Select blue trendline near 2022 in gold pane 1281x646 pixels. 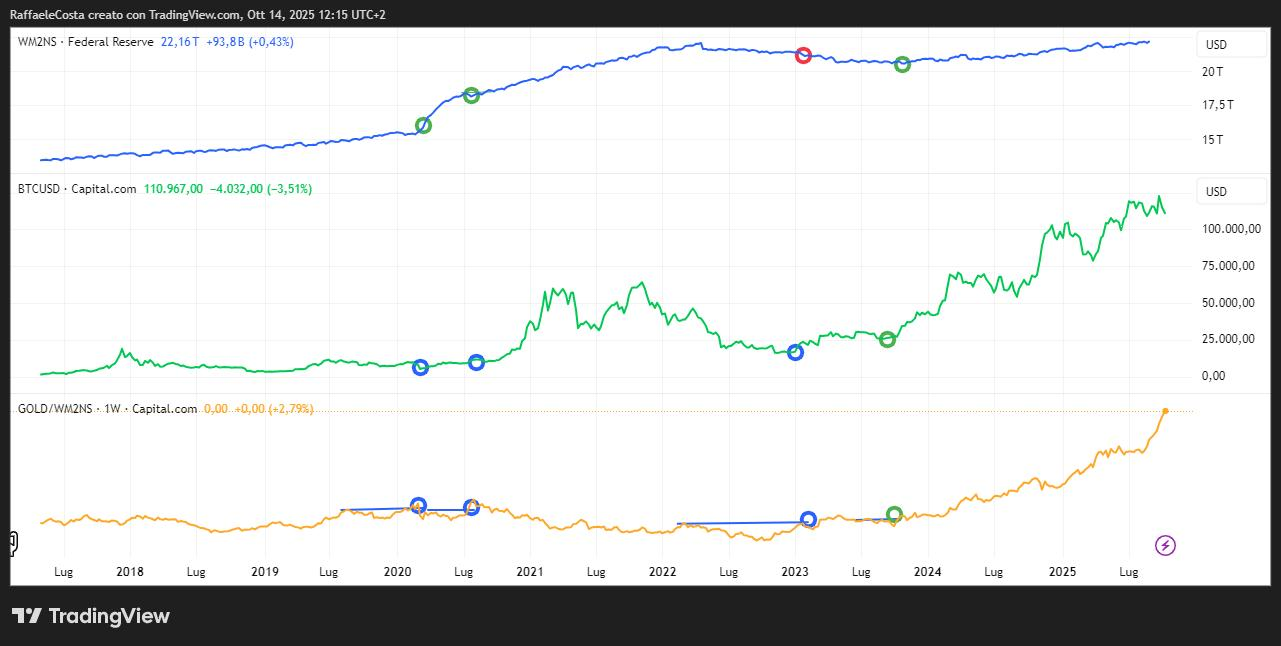point(740,522)
